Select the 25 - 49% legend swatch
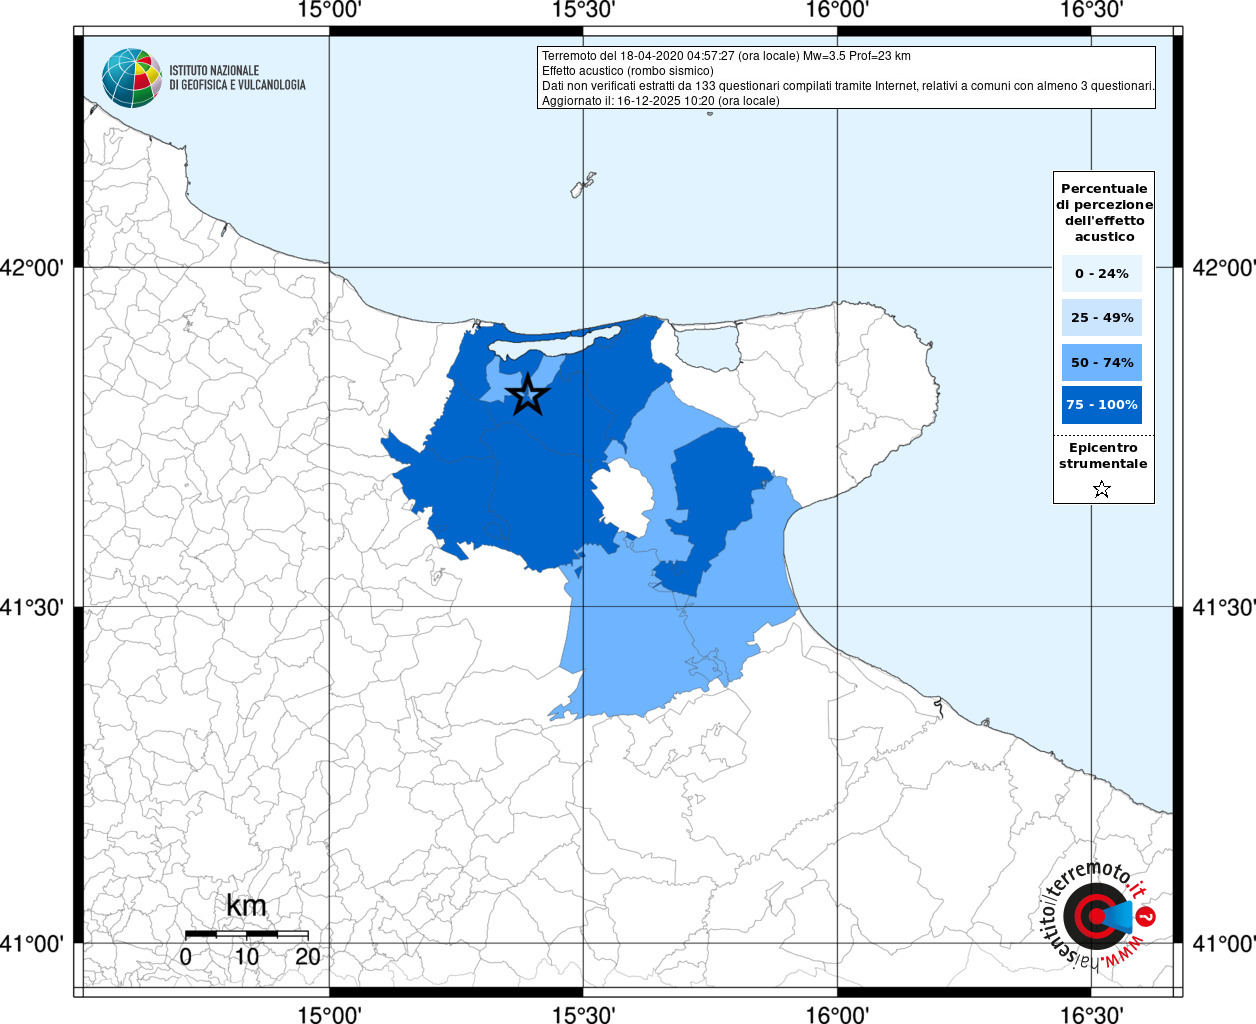The width and height of the screenshot is (1256, 1024). [x=1102, y=317]
